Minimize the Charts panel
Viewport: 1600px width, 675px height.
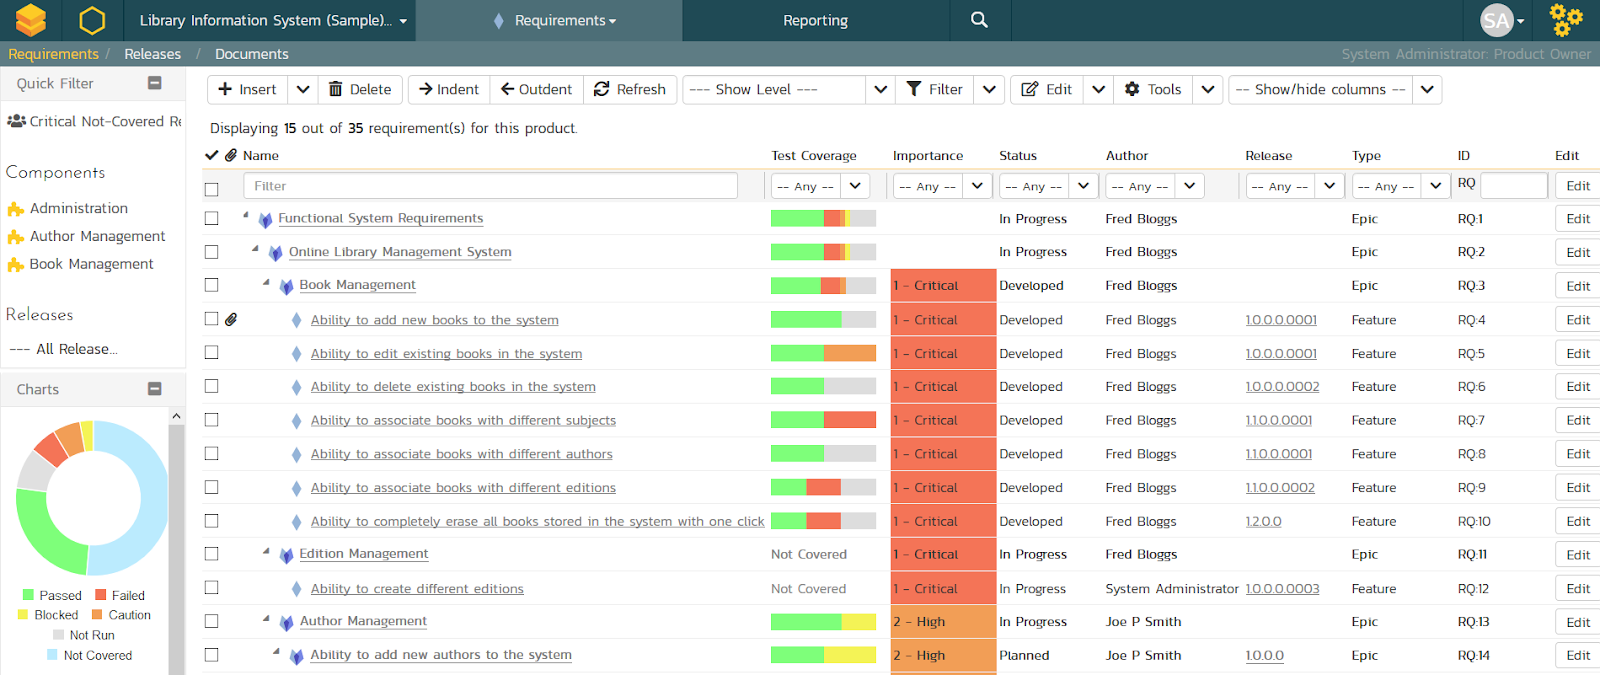pyautogui.click(x=155, y=389)
